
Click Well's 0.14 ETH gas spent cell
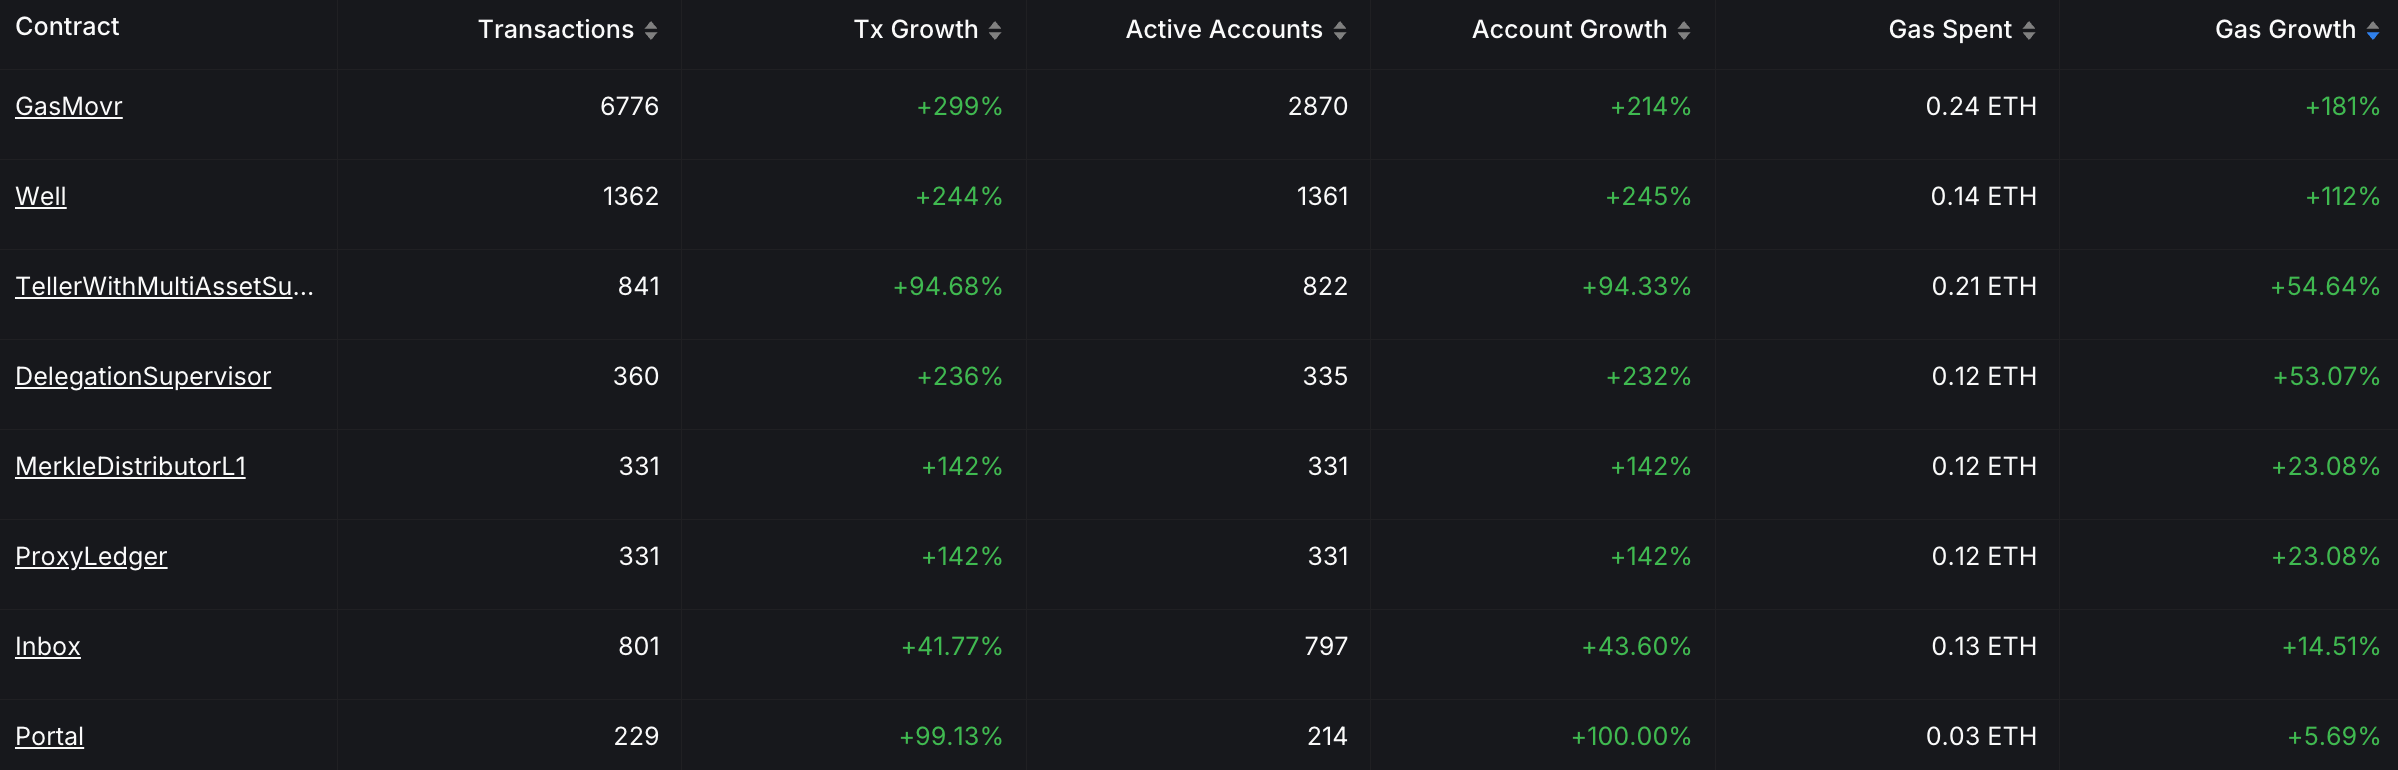[1983, 196]
